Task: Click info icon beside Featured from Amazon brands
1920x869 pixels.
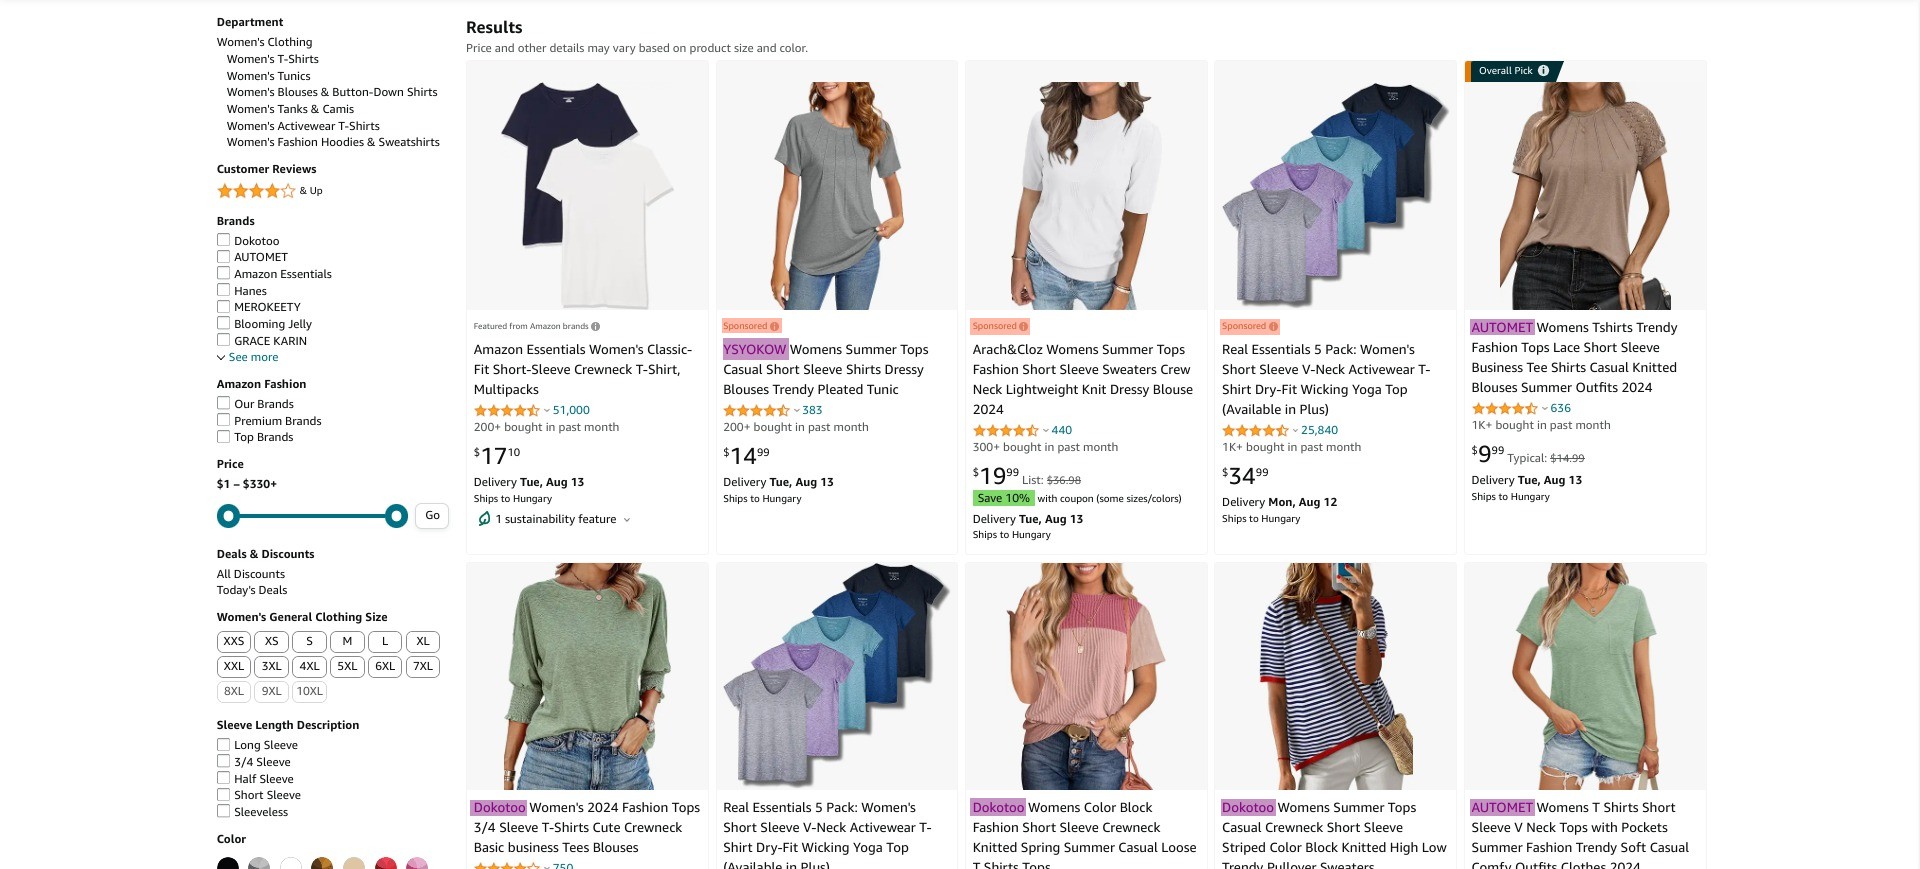Action: point(596,326)
